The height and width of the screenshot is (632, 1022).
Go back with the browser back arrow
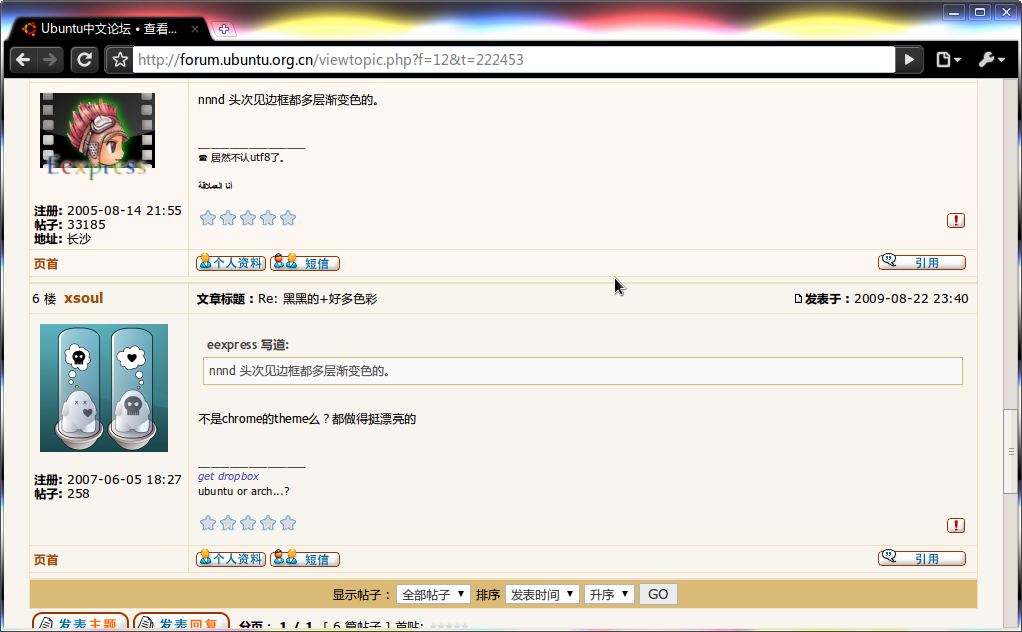tap(23, 60)
